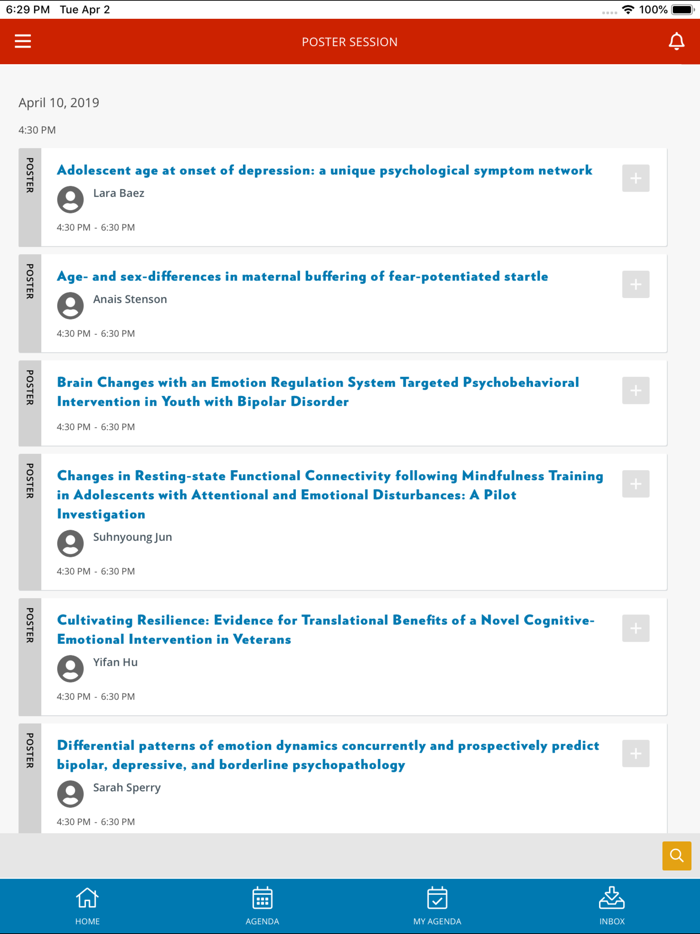
Task: Open the notifications bell
Action: (677, 41)
